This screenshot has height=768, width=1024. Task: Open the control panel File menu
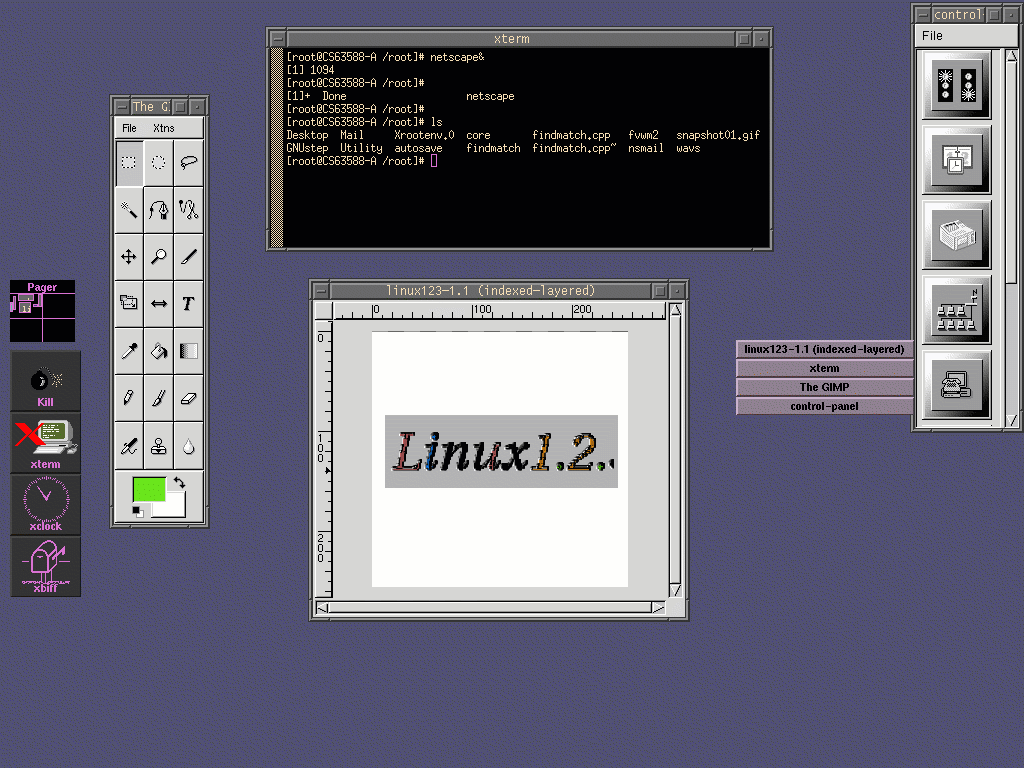[x=932, y=36]
